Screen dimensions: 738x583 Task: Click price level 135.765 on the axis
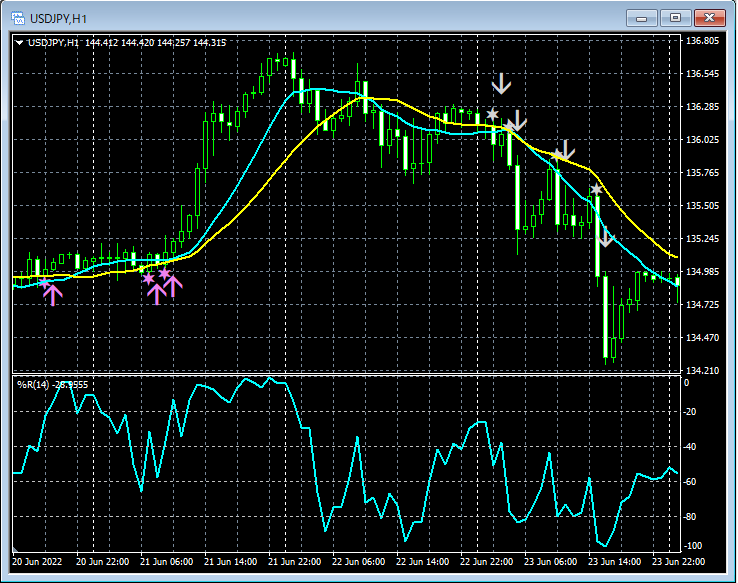click(702, 173)
